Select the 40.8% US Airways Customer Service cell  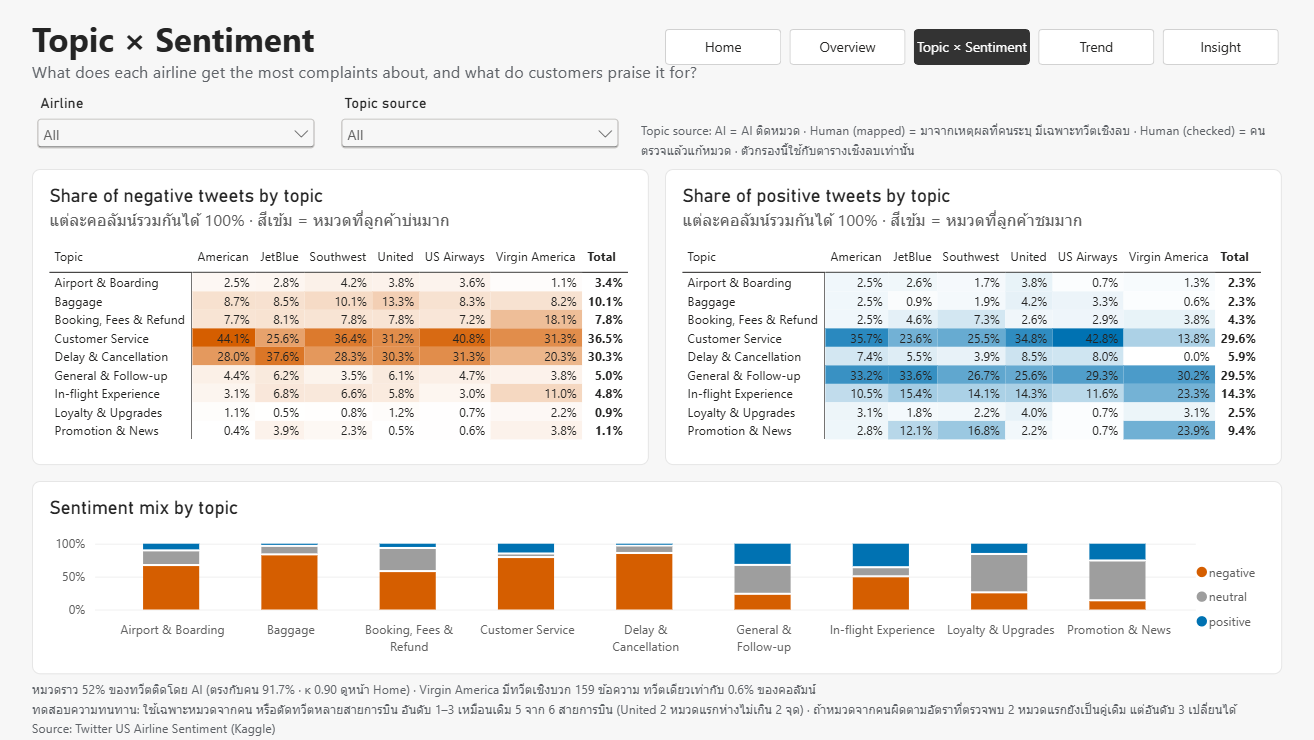(456, 339)
